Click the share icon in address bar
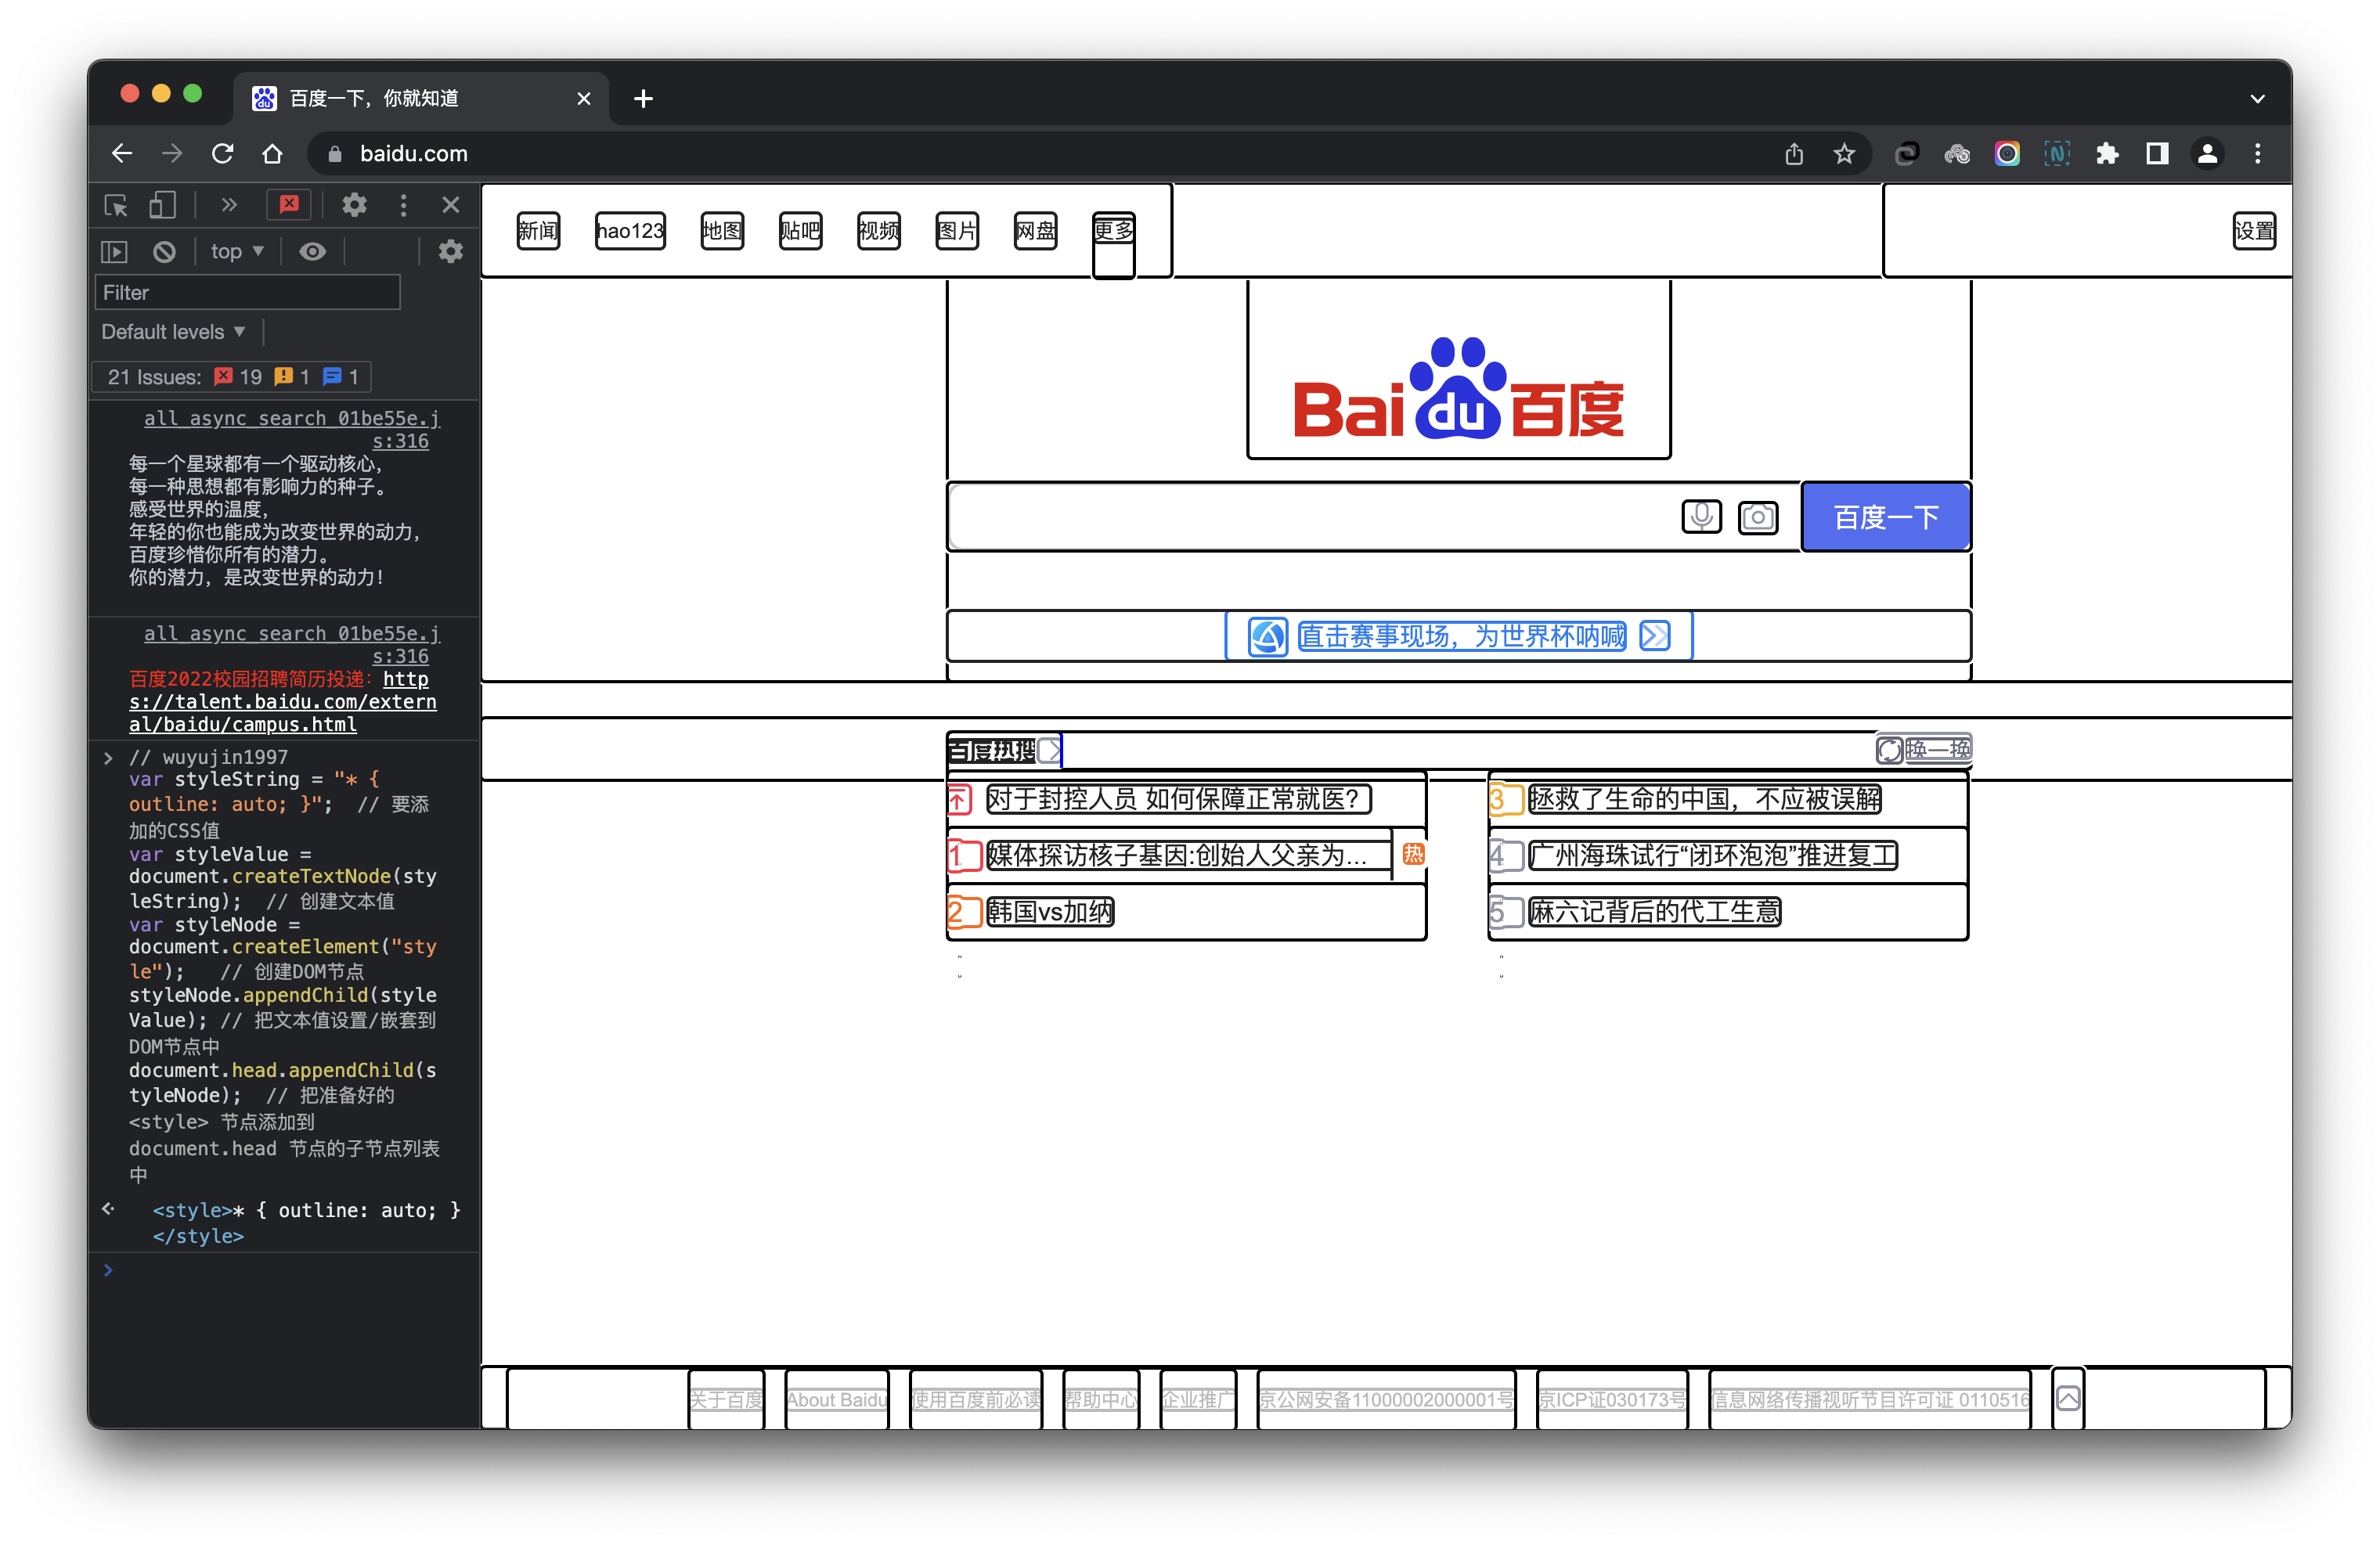 coord(1794,153)
